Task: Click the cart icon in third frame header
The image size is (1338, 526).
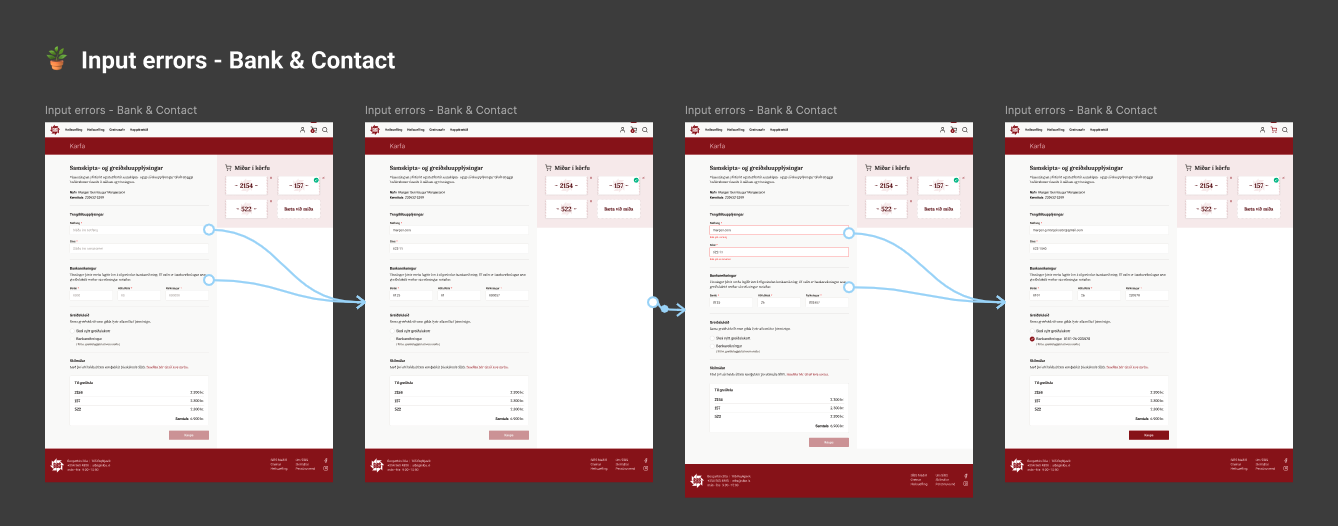Action: (x=953, y=130)
